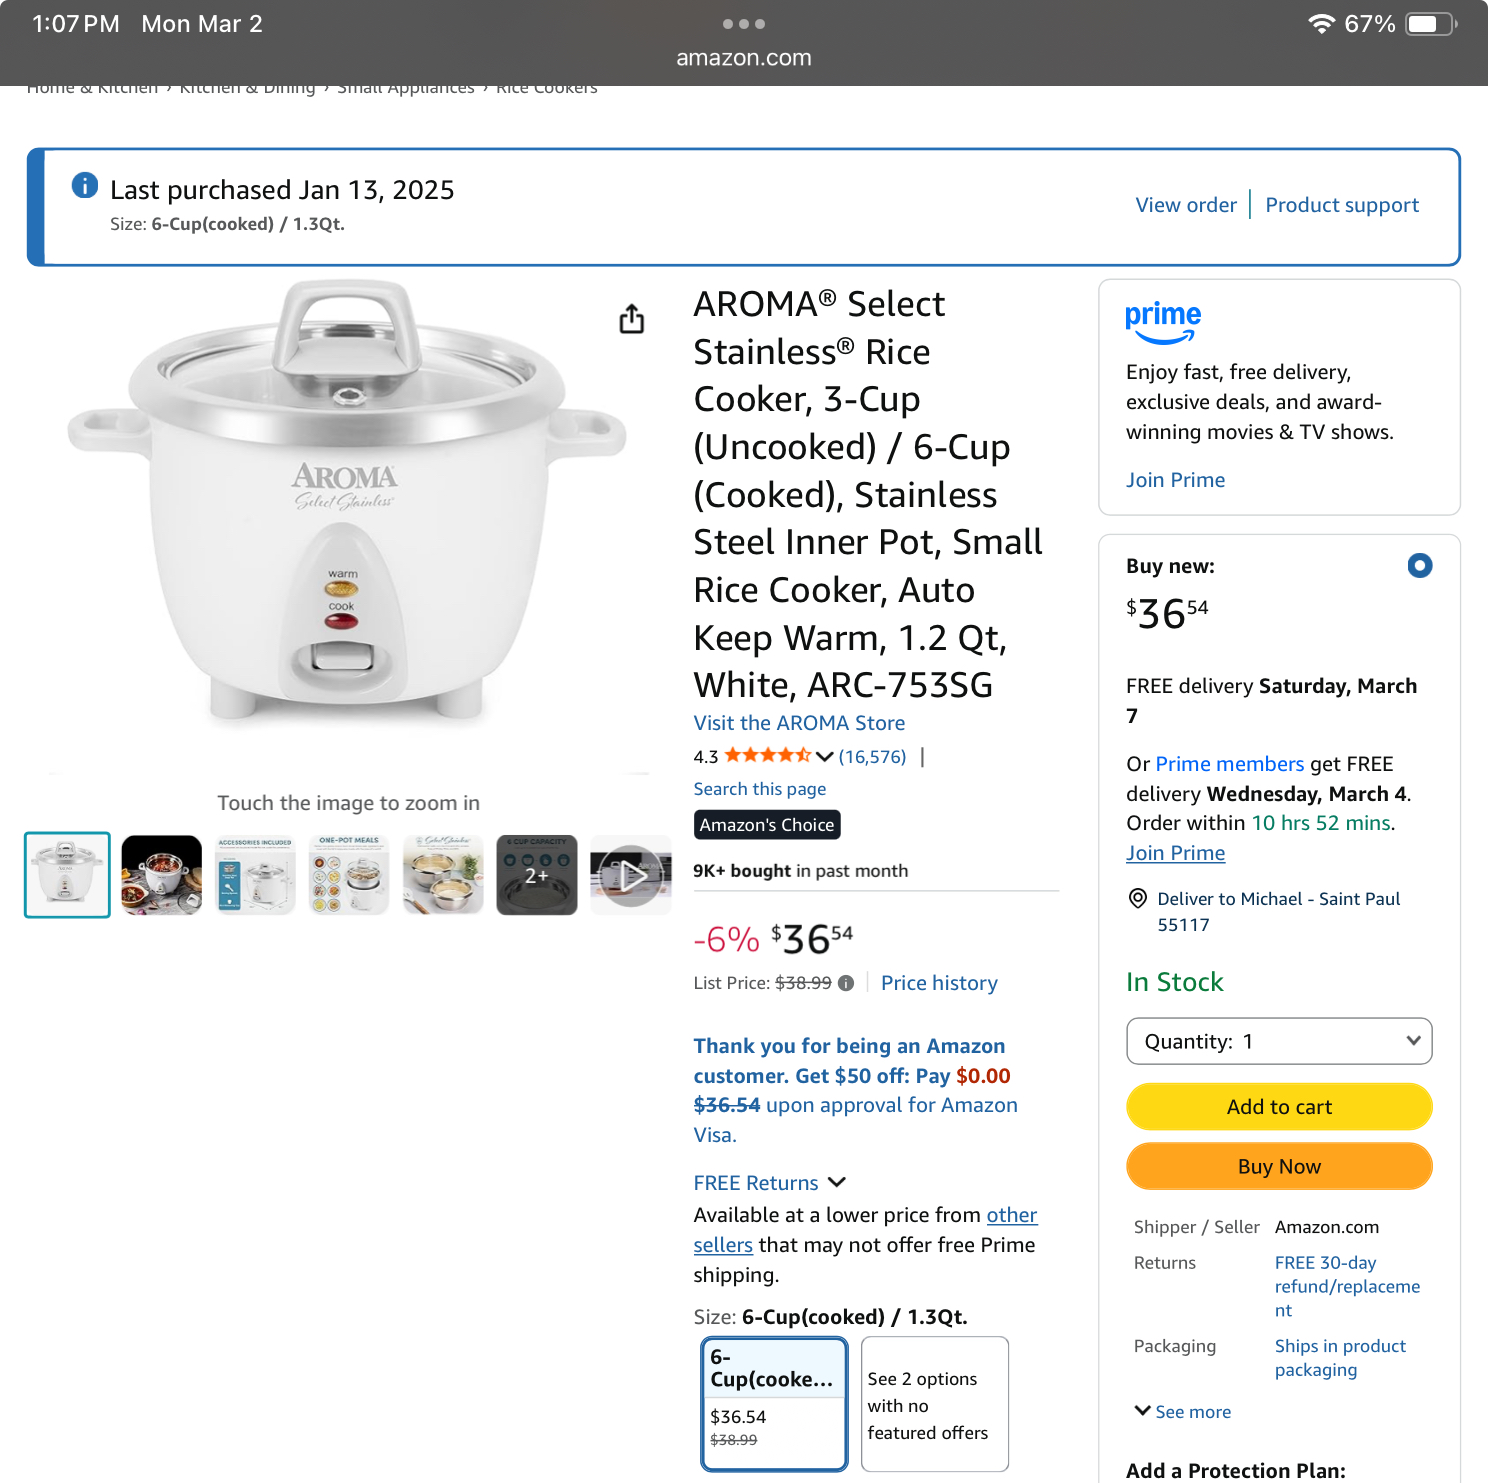Tap the share icon beside product image
This screenshot has width=1488, height=1483.
(631, 319)
